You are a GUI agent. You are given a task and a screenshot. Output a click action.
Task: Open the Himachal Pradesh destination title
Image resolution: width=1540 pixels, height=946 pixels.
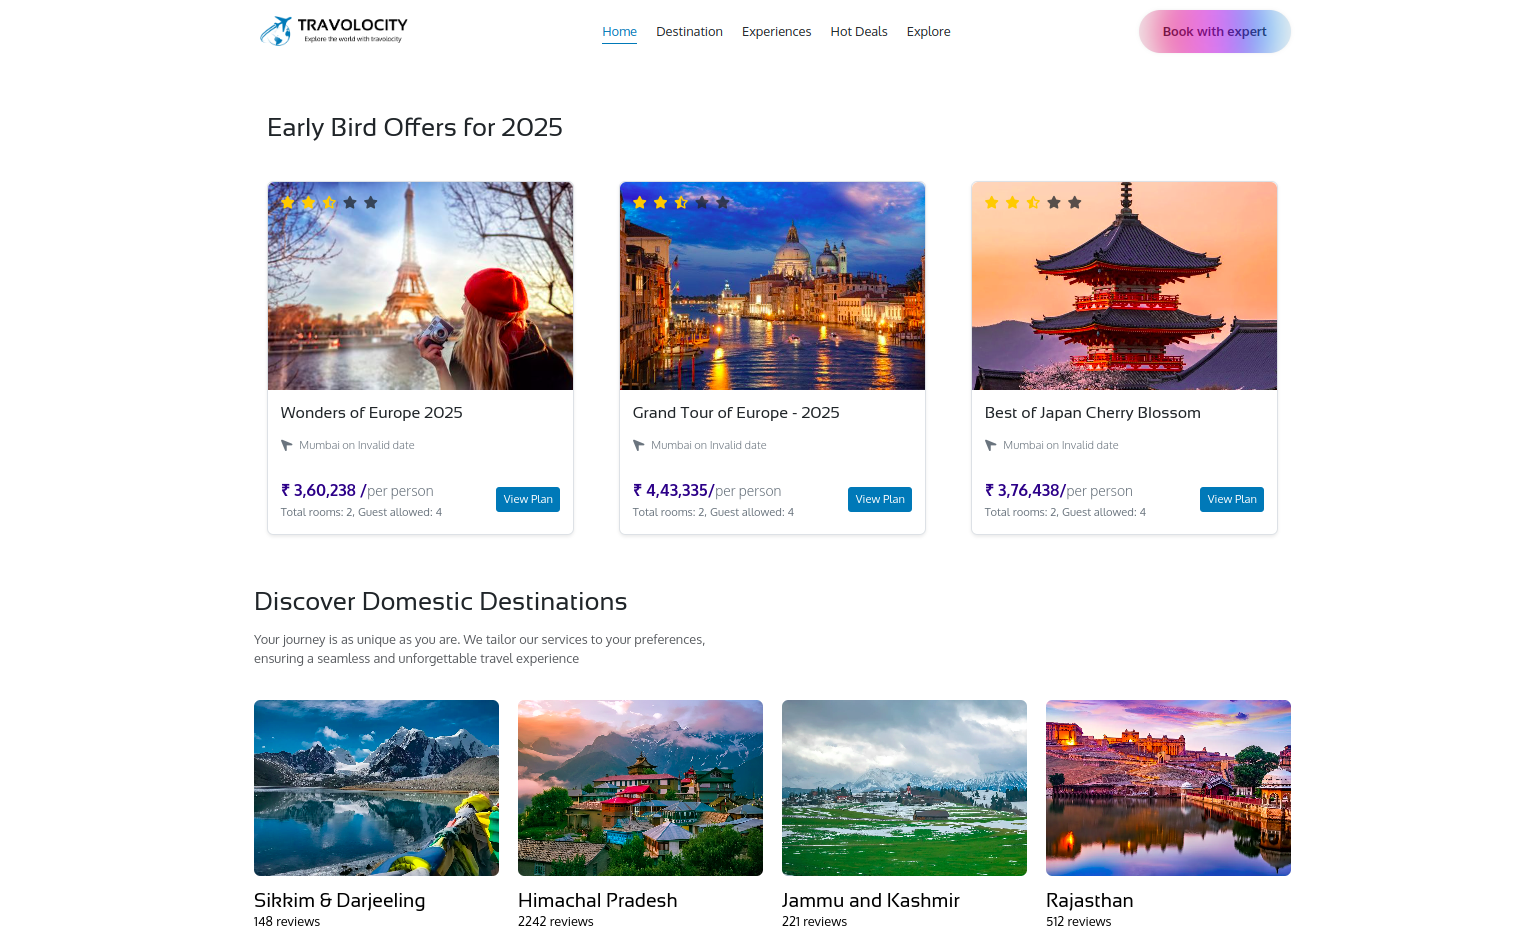click(x=597, y=900)
